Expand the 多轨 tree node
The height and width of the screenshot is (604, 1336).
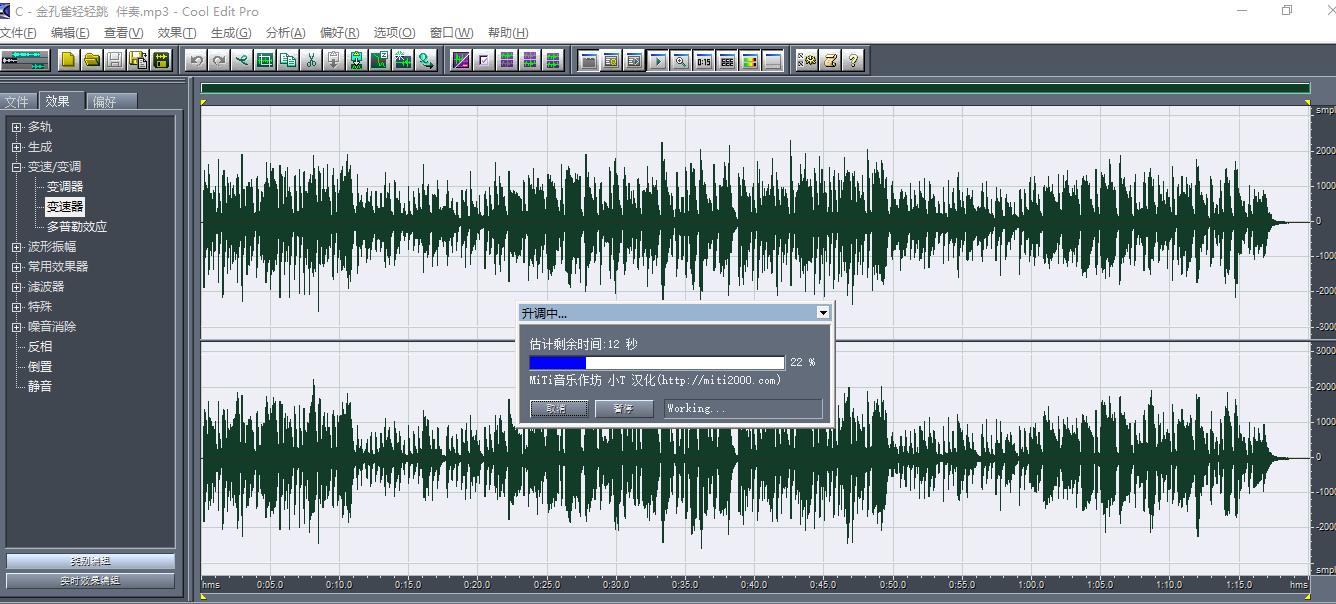pos(16,127)
